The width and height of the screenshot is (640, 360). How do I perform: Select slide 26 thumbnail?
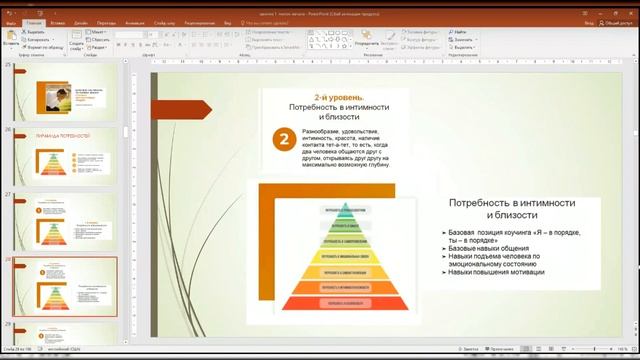[x=65, y=157]
